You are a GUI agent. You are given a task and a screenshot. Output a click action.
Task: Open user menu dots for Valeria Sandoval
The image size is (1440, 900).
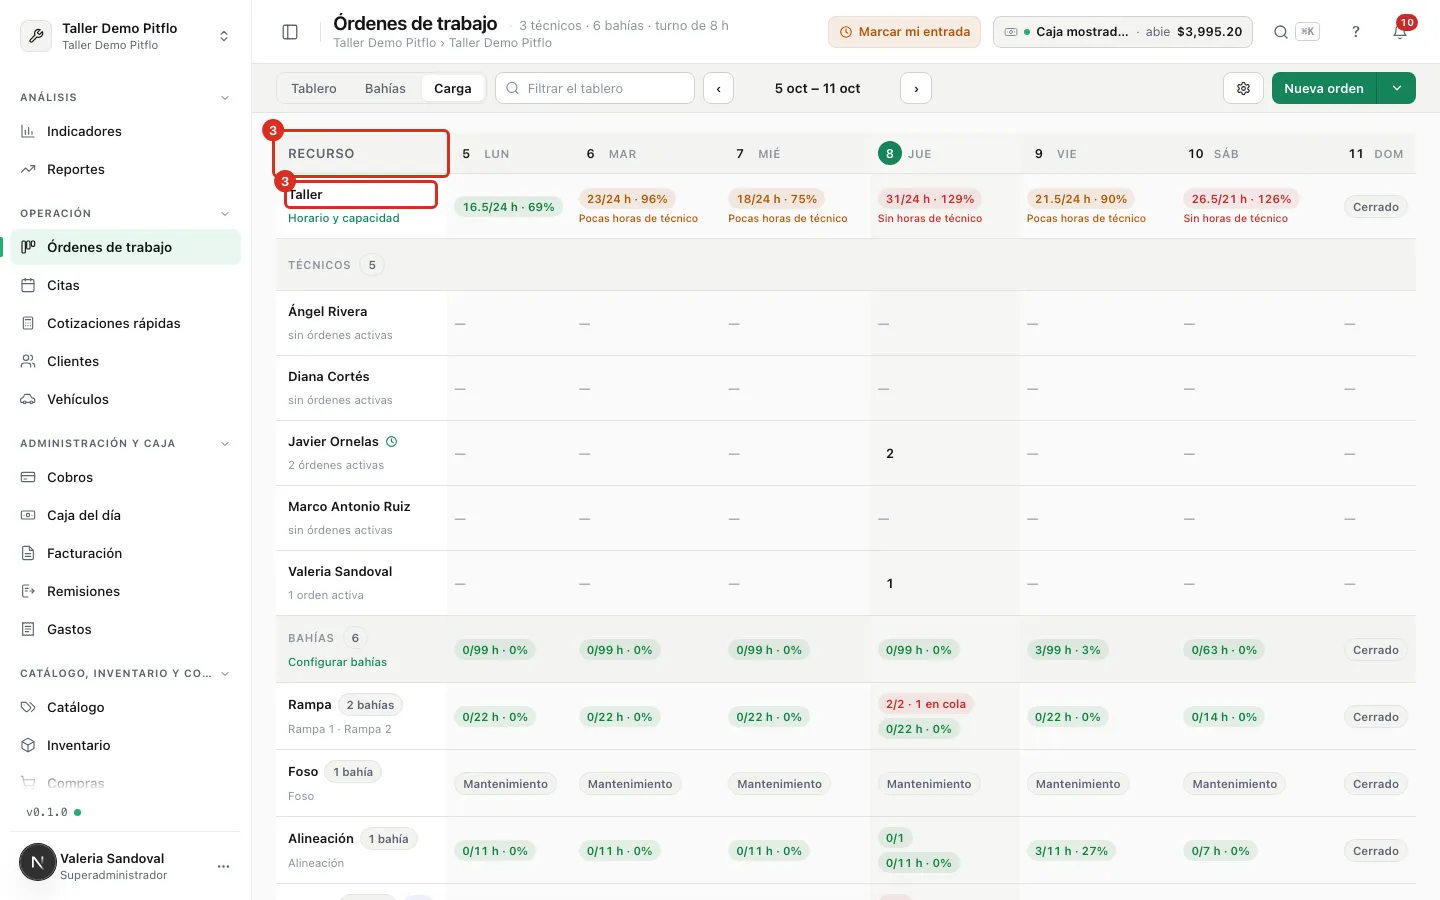point(223,866)
